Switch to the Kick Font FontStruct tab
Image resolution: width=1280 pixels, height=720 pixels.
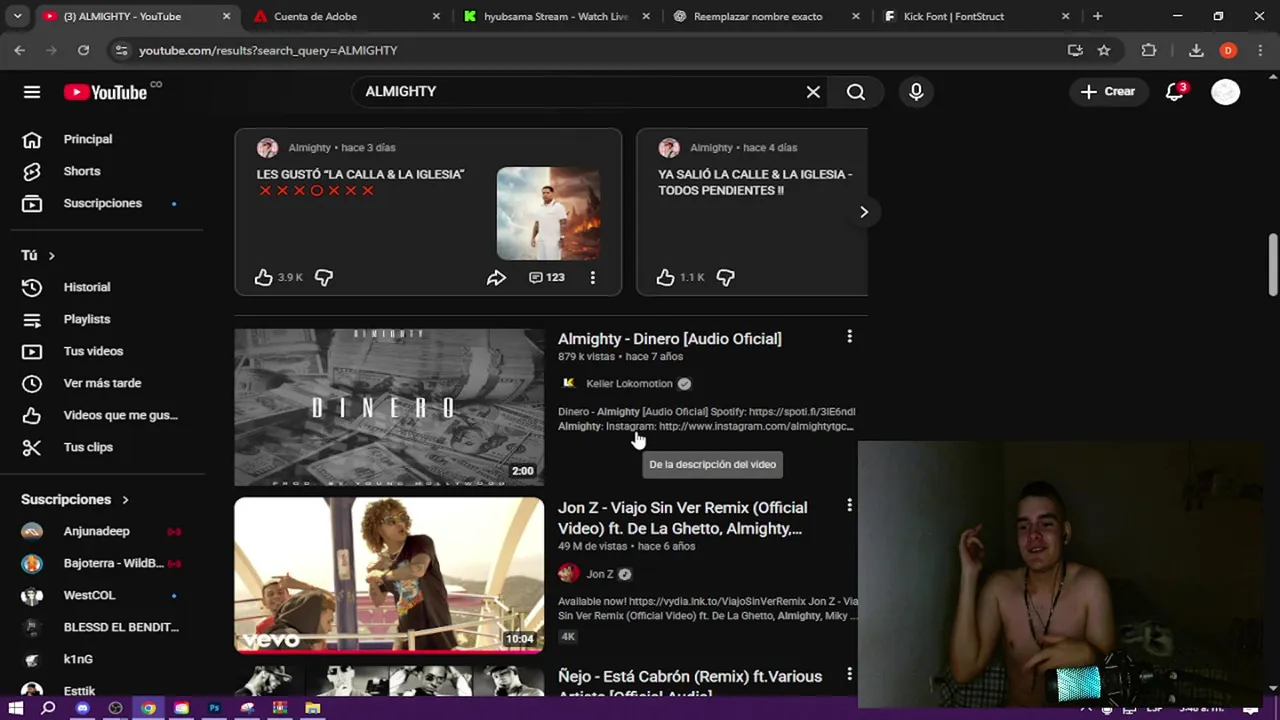click(x=976, y=16)
